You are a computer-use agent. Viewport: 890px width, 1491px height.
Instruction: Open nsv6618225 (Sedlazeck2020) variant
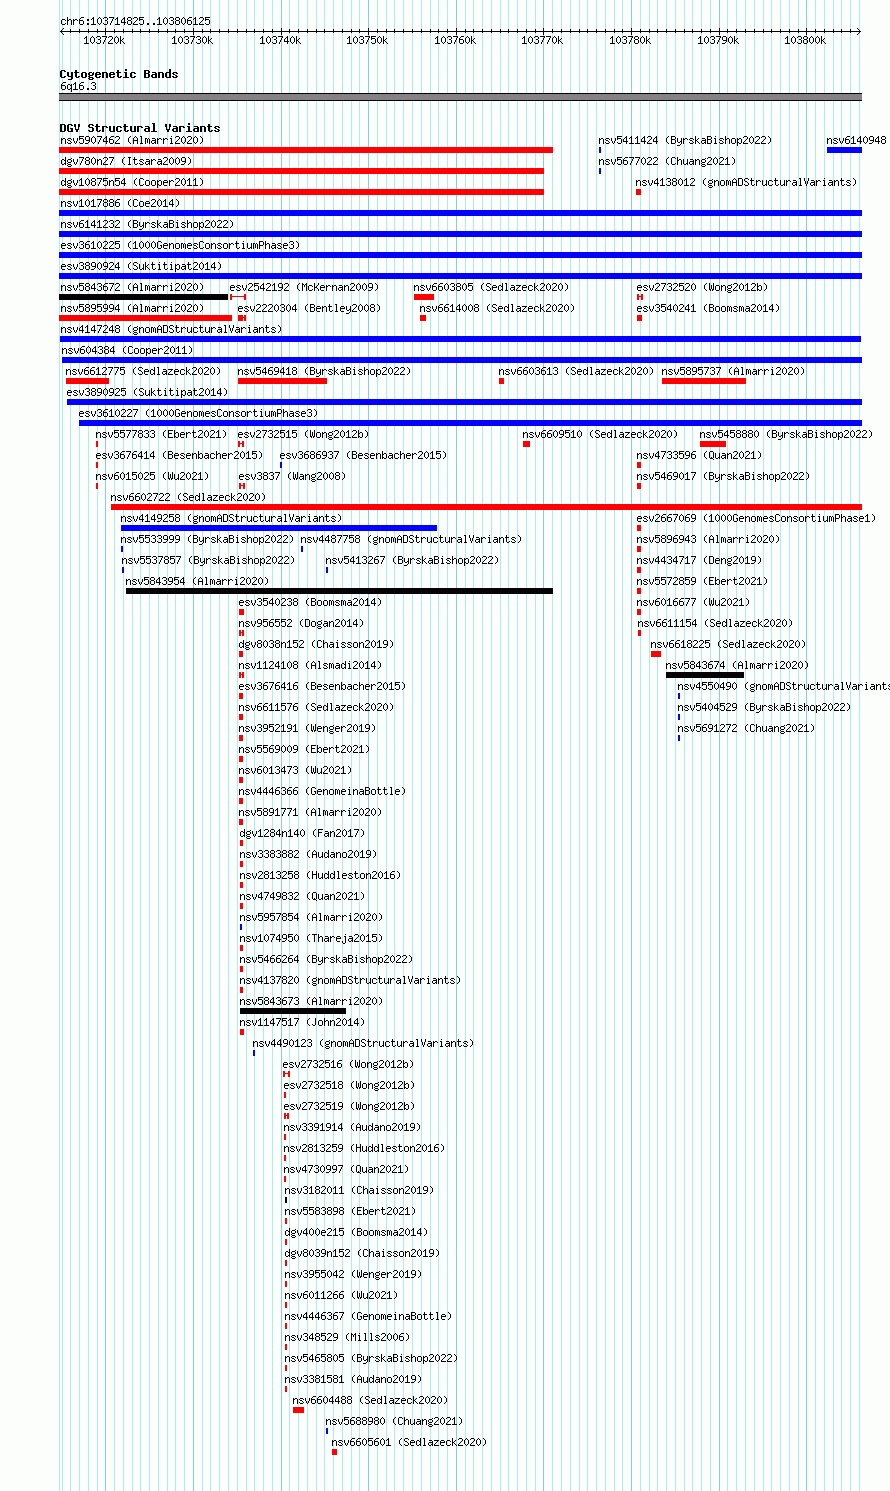click(x=728, y=645)
